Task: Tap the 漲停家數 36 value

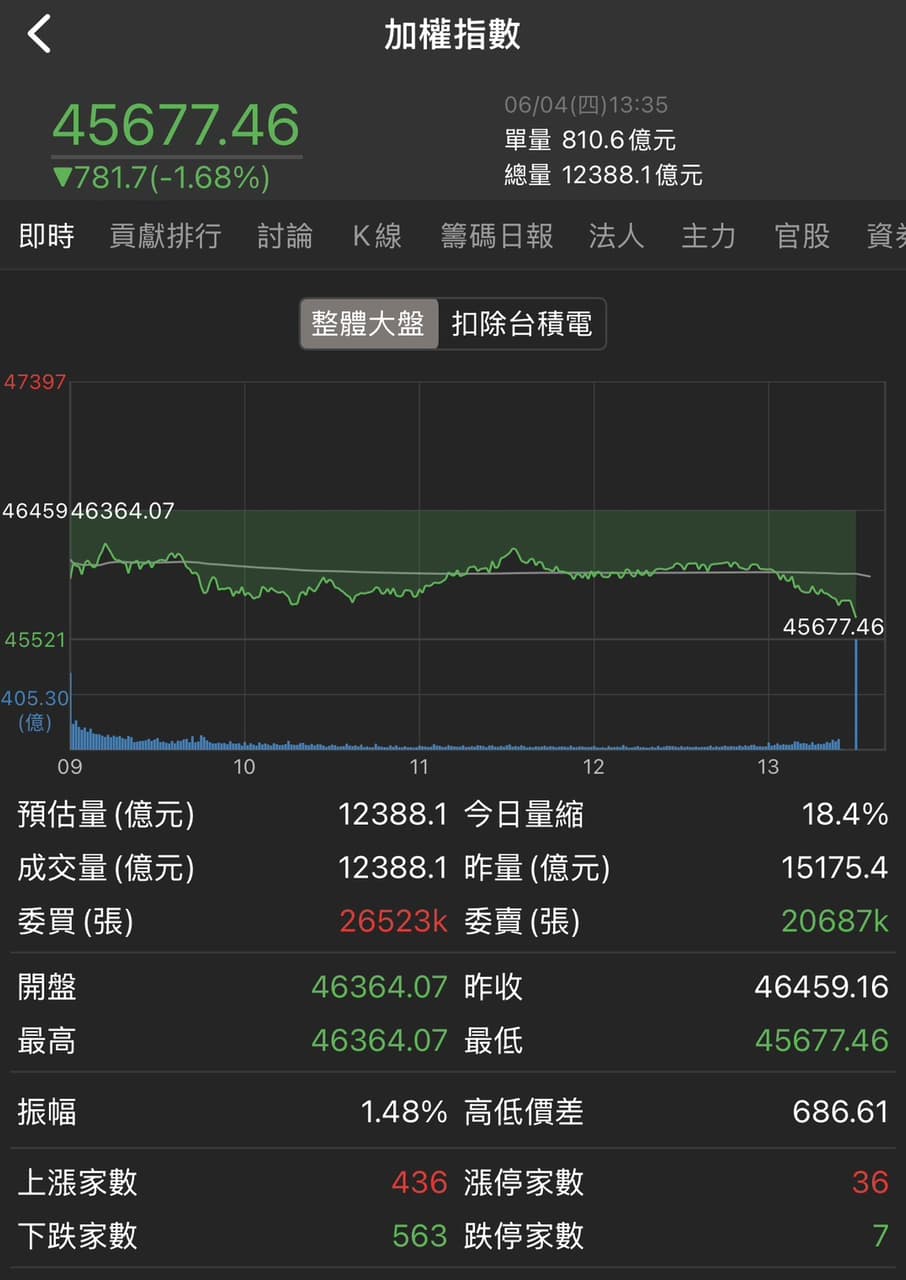Action: [870, 1183]
